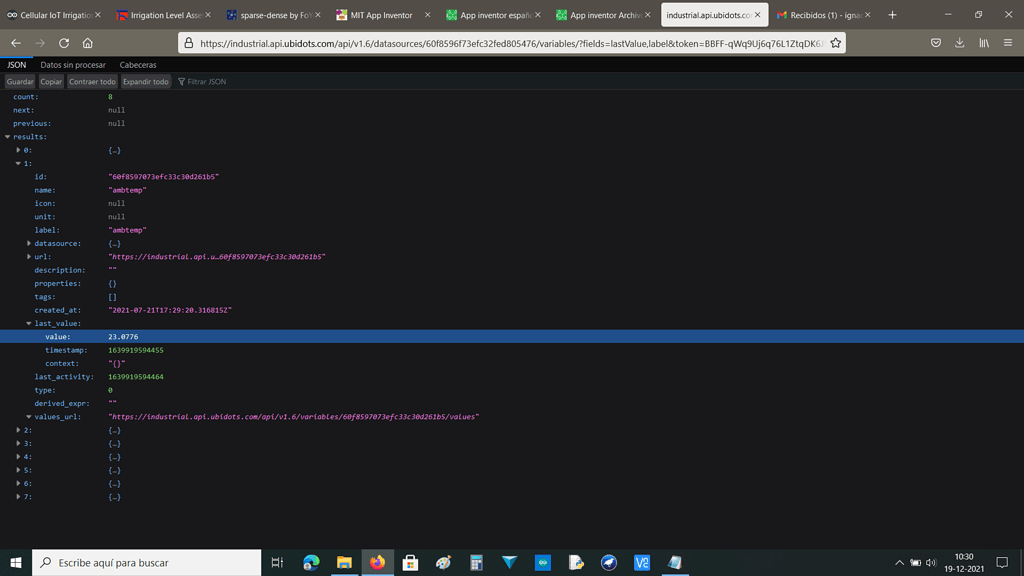
Task: Open File Explorer from the taskbar
Action: pos(344,563)
